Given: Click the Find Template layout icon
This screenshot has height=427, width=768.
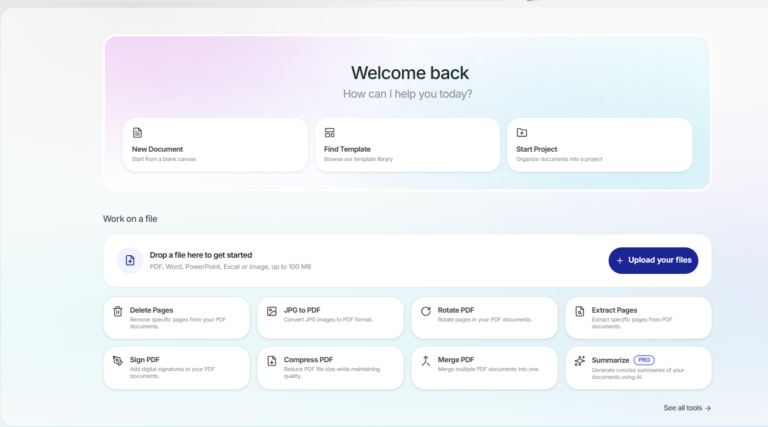Looking at the screenshot, I should click(330, 133).
